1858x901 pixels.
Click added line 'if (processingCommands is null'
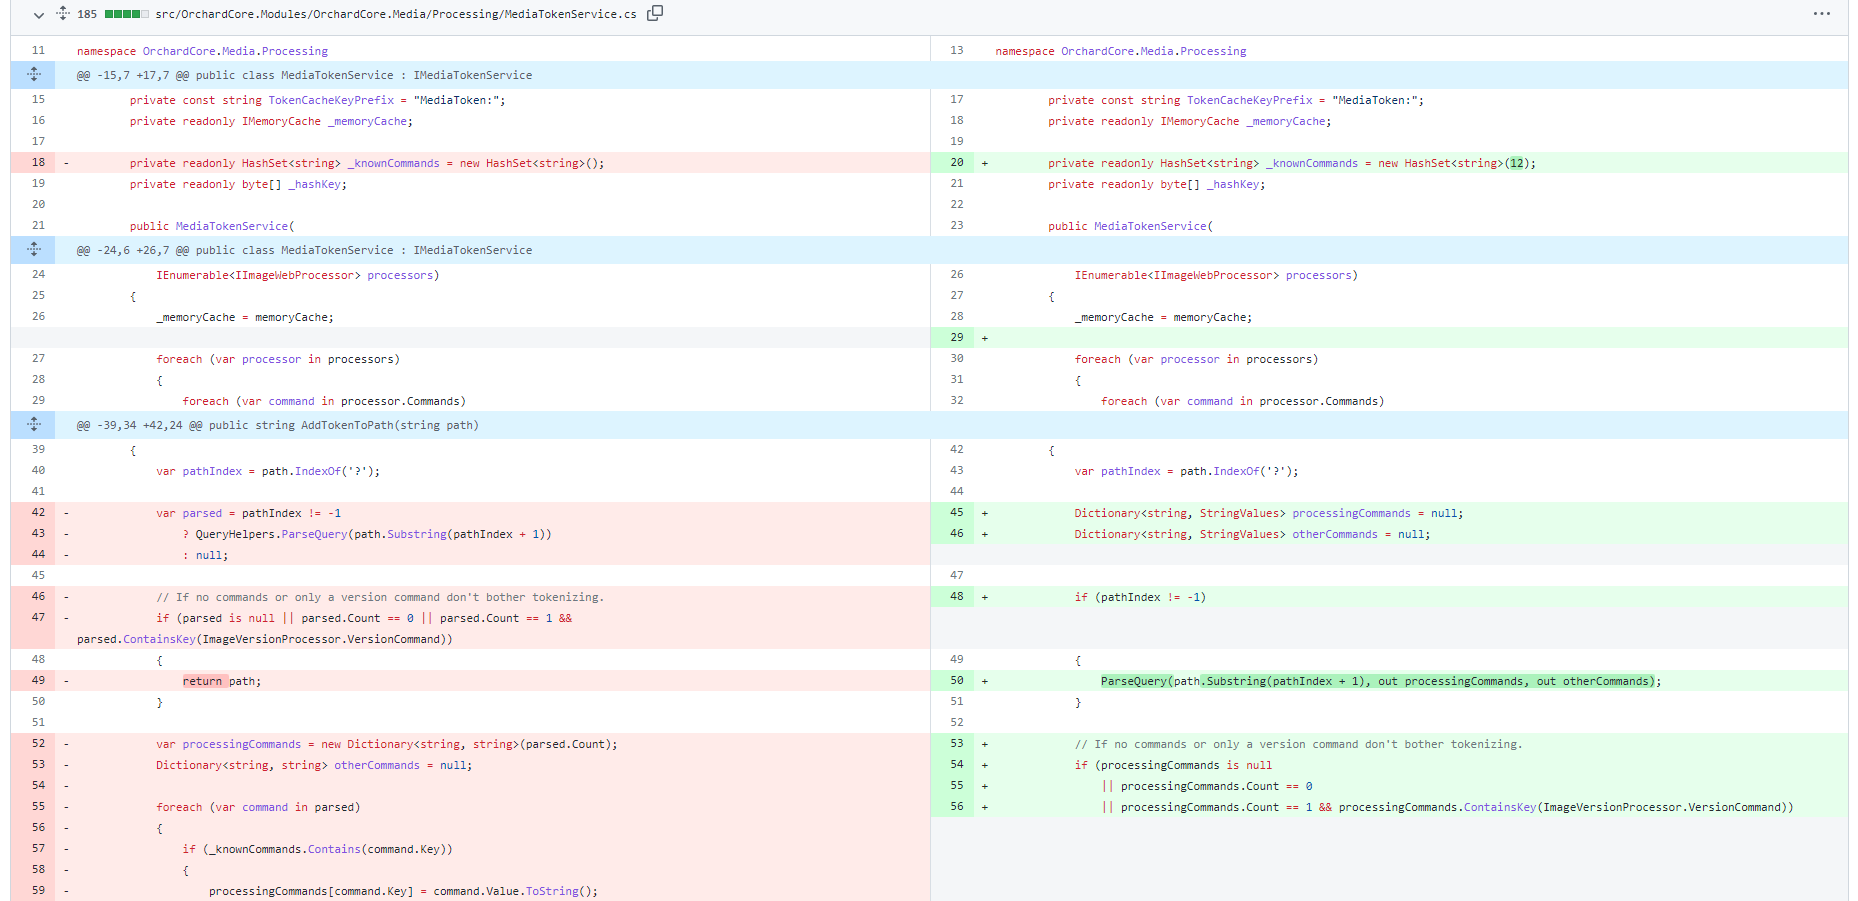coord(1174,765)
